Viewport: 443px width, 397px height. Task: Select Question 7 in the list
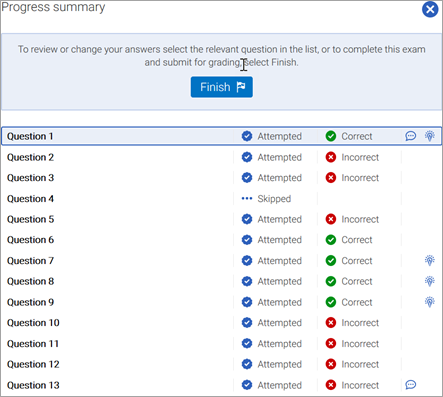pos(222,261)
